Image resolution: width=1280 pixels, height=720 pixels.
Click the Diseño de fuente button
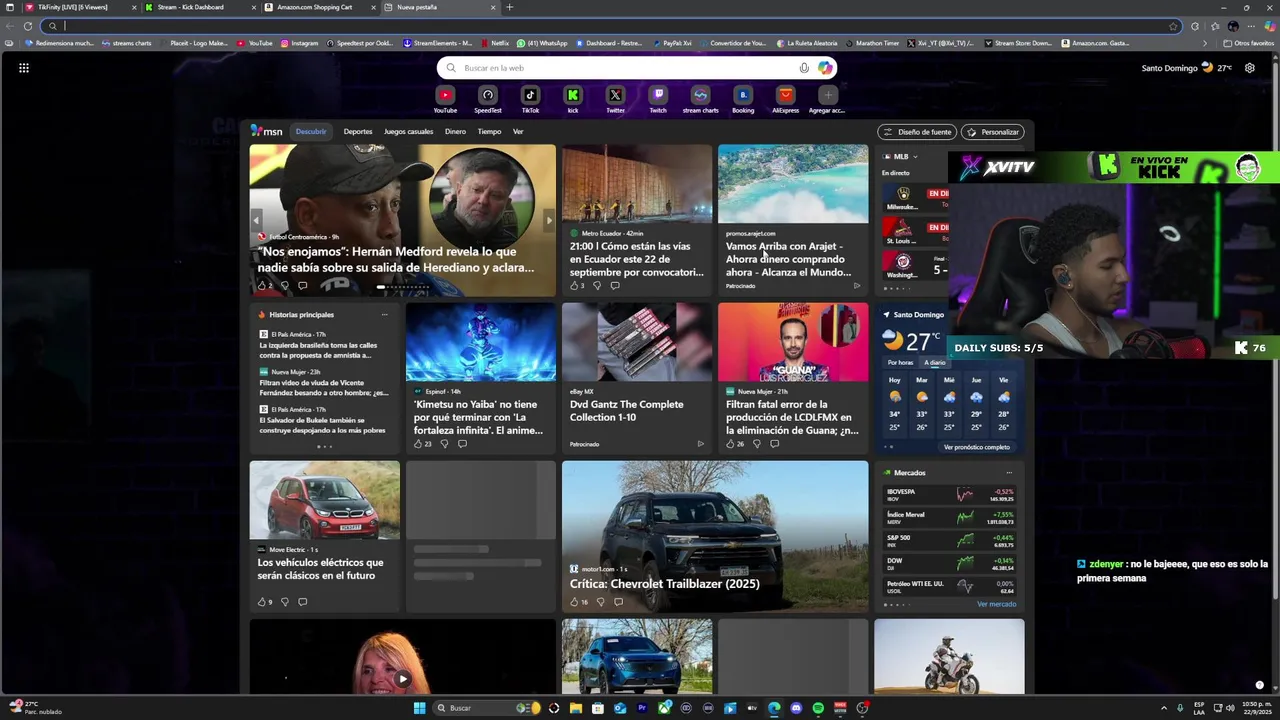coord(917,132)
